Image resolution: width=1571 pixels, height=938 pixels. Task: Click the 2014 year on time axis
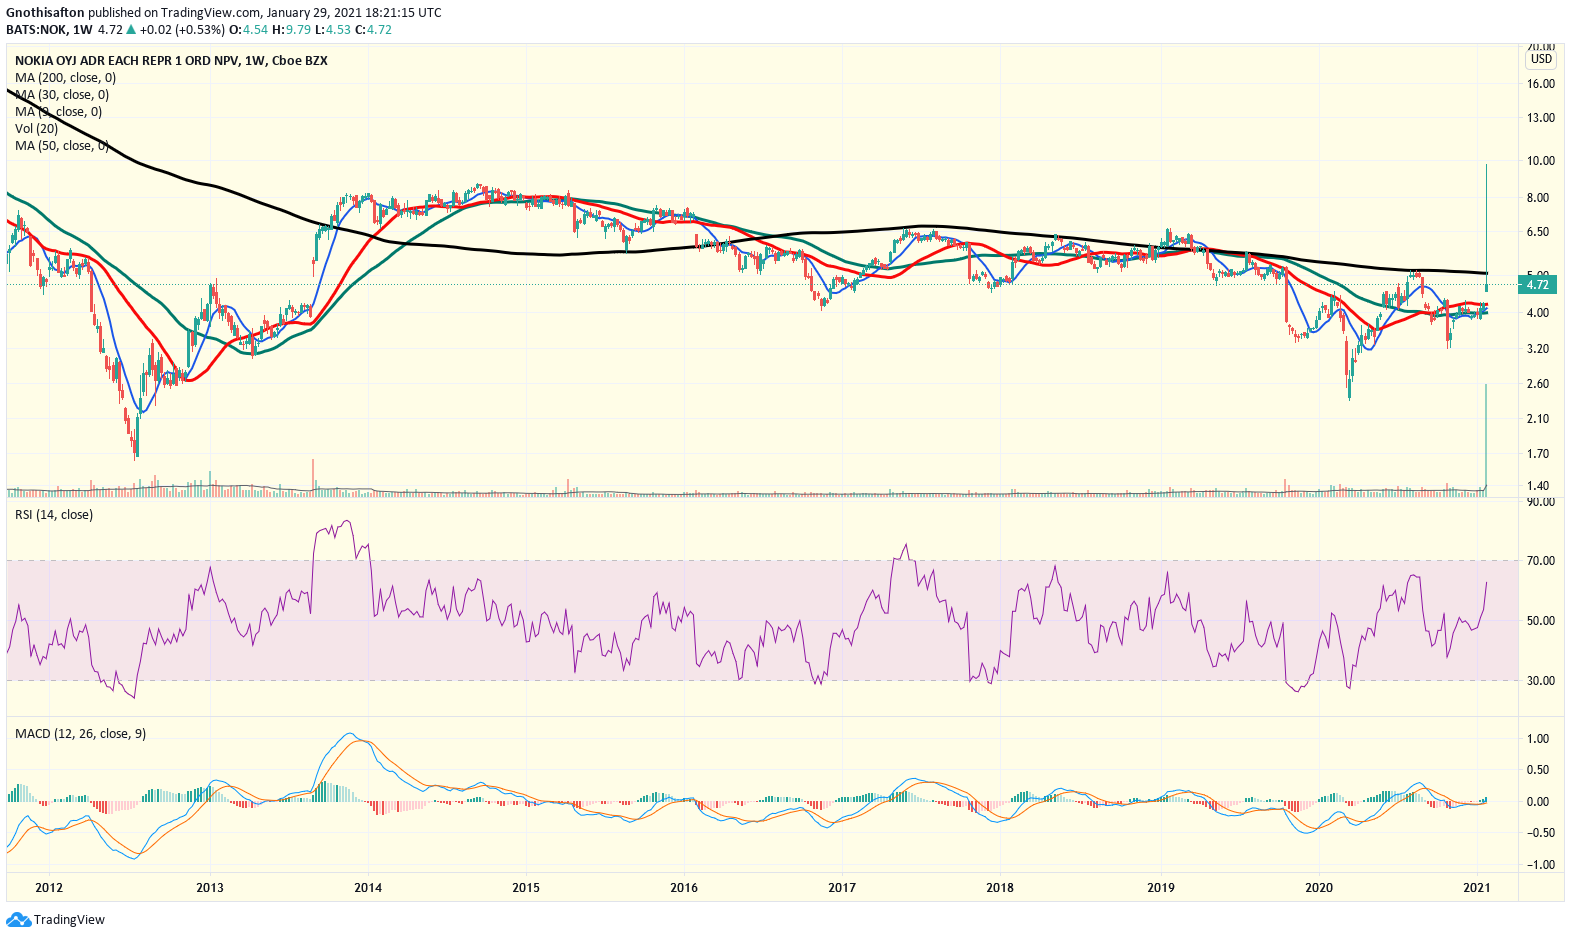368,888
